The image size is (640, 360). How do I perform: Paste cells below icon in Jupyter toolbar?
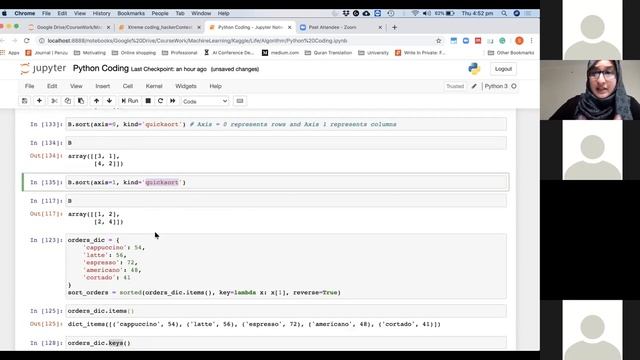(x=81, y=101)
